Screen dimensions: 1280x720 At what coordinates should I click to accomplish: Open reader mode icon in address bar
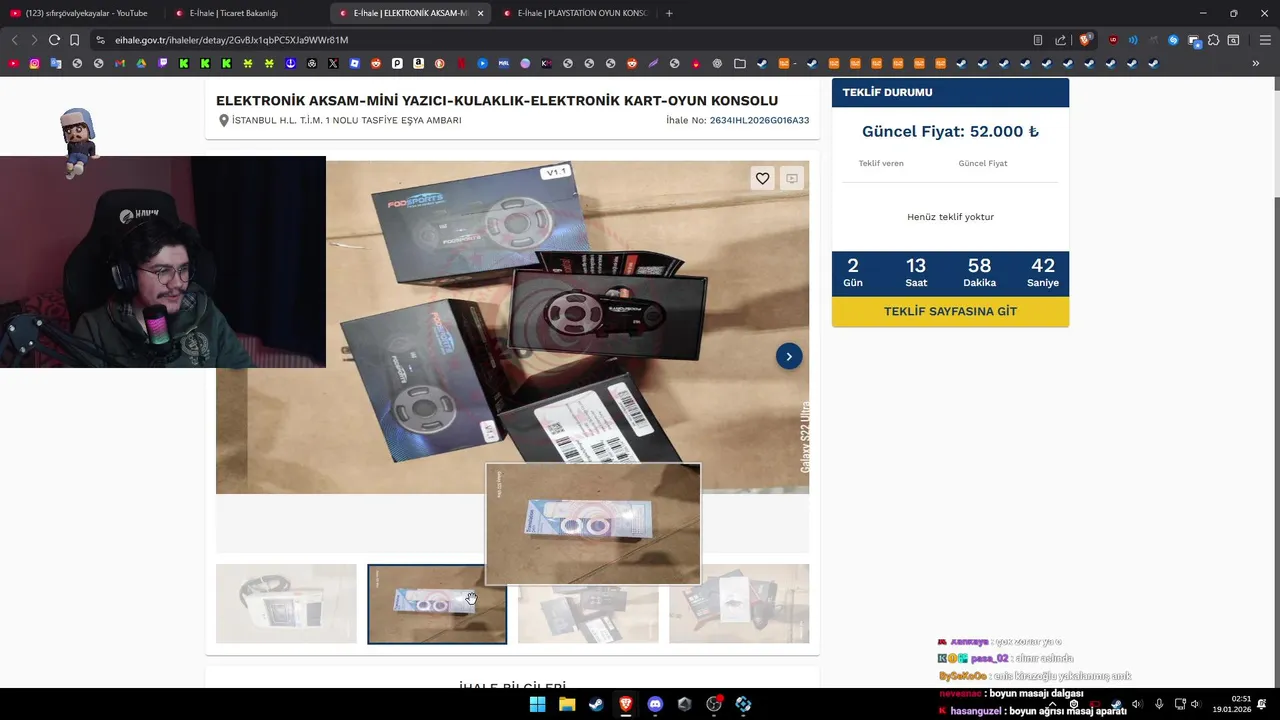1037,40
